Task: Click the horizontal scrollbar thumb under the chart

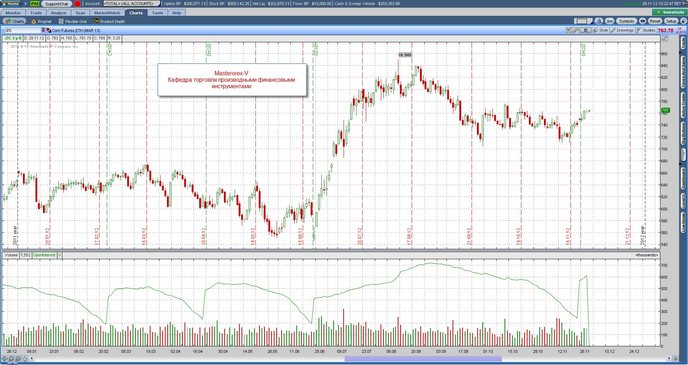Action: click(x=423, y=359)
